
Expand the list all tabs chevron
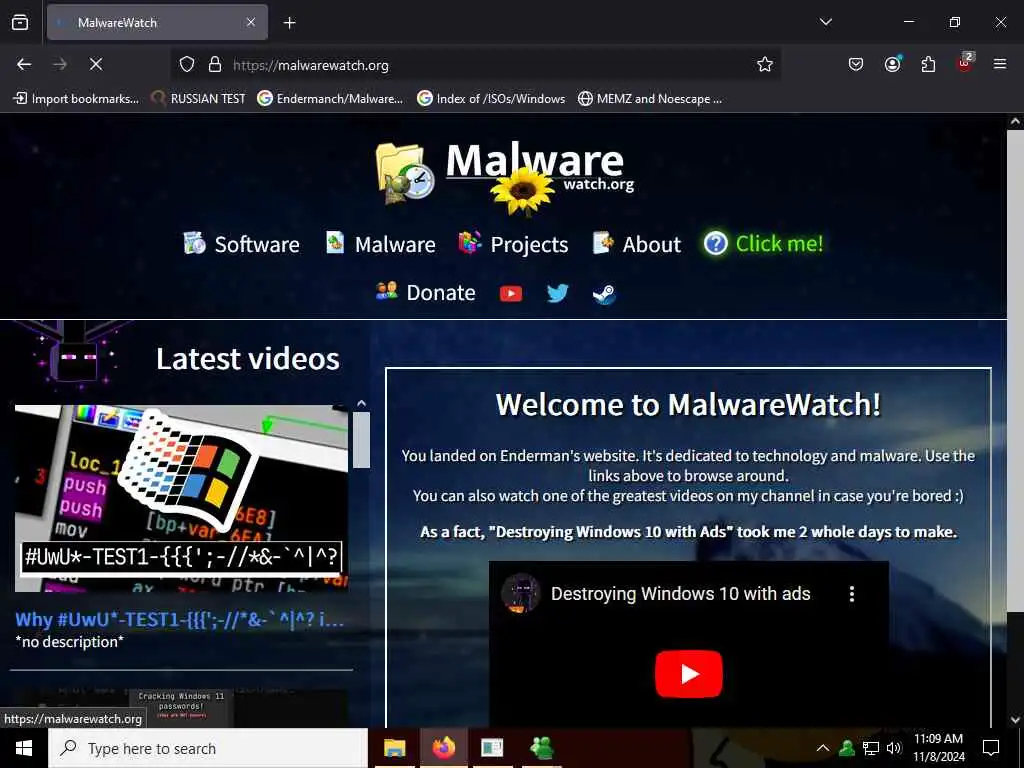tap(826, 22)
